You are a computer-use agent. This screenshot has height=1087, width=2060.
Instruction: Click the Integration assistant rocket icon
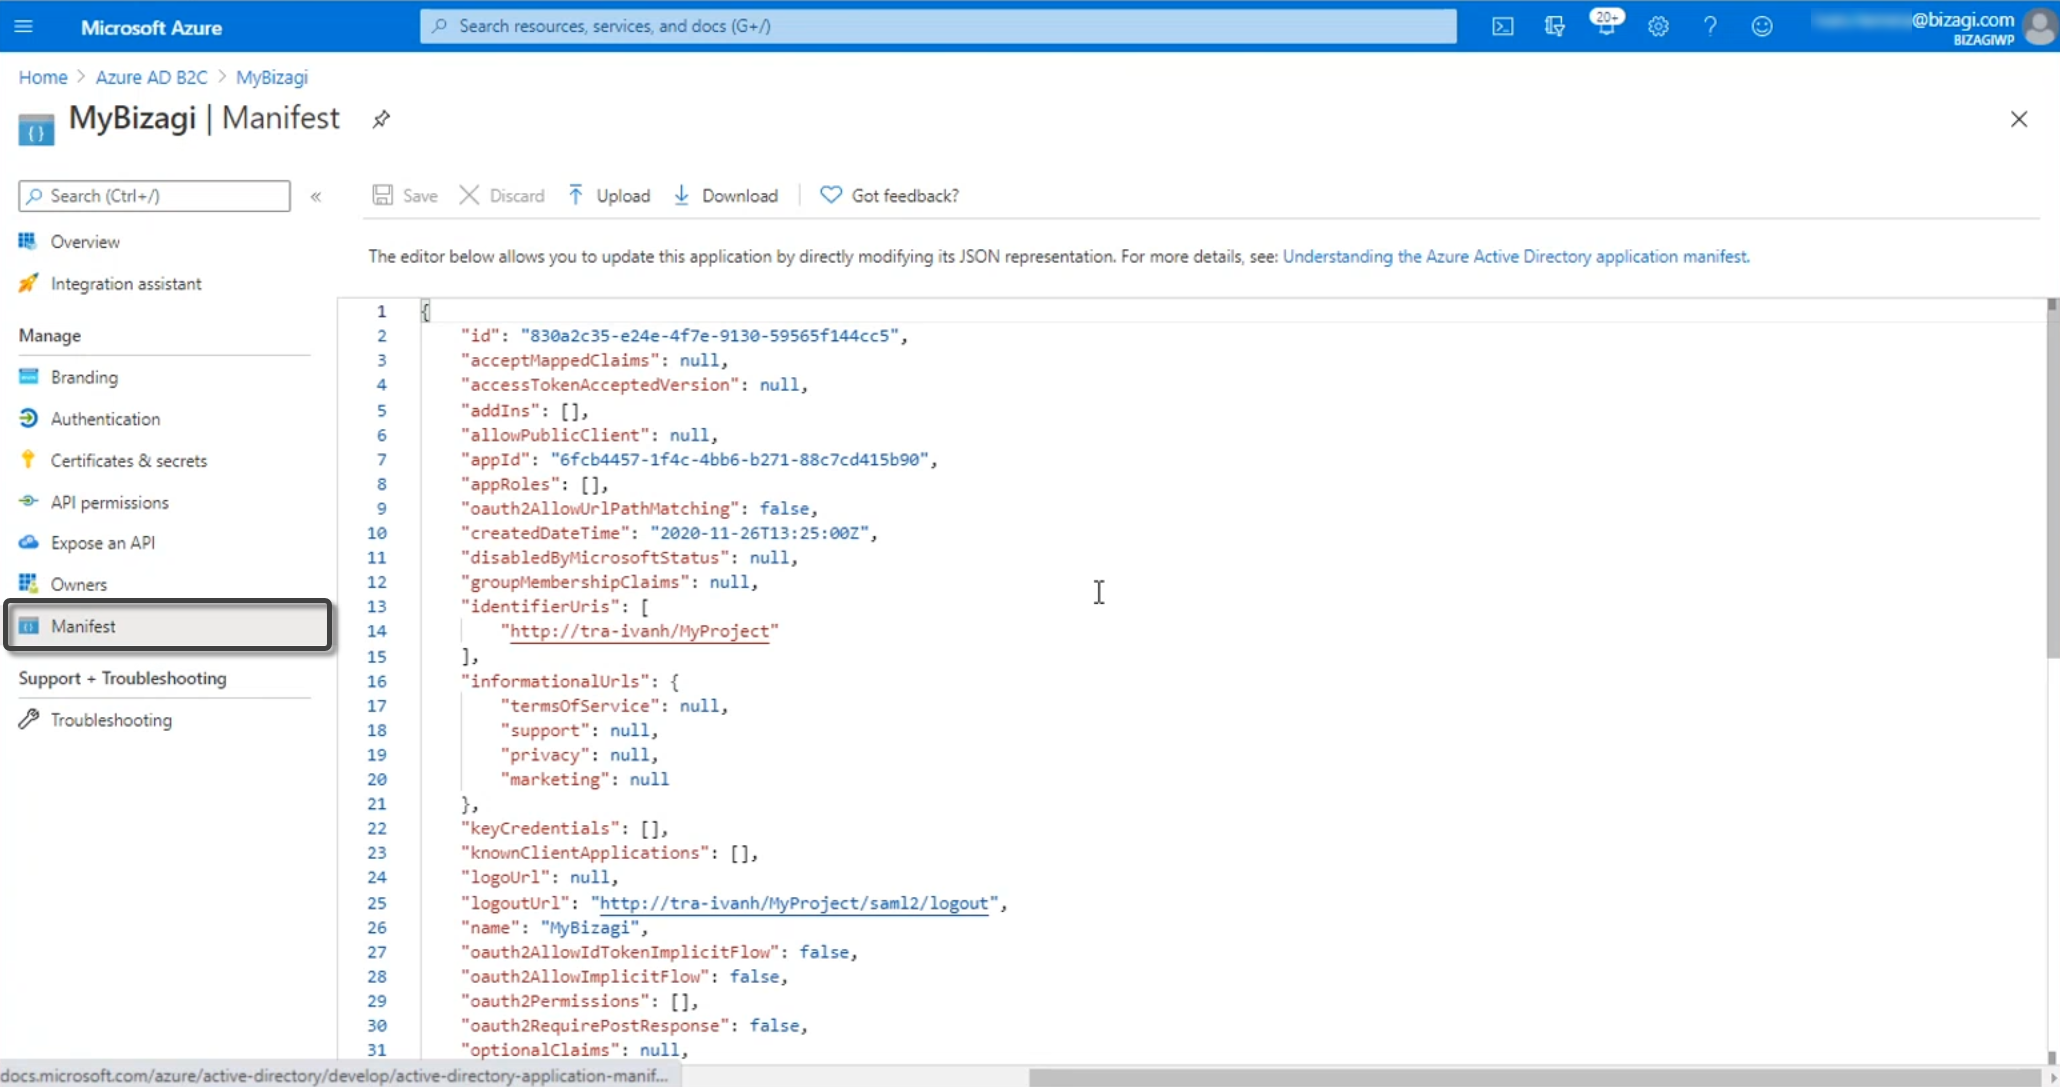click(28, 283)
